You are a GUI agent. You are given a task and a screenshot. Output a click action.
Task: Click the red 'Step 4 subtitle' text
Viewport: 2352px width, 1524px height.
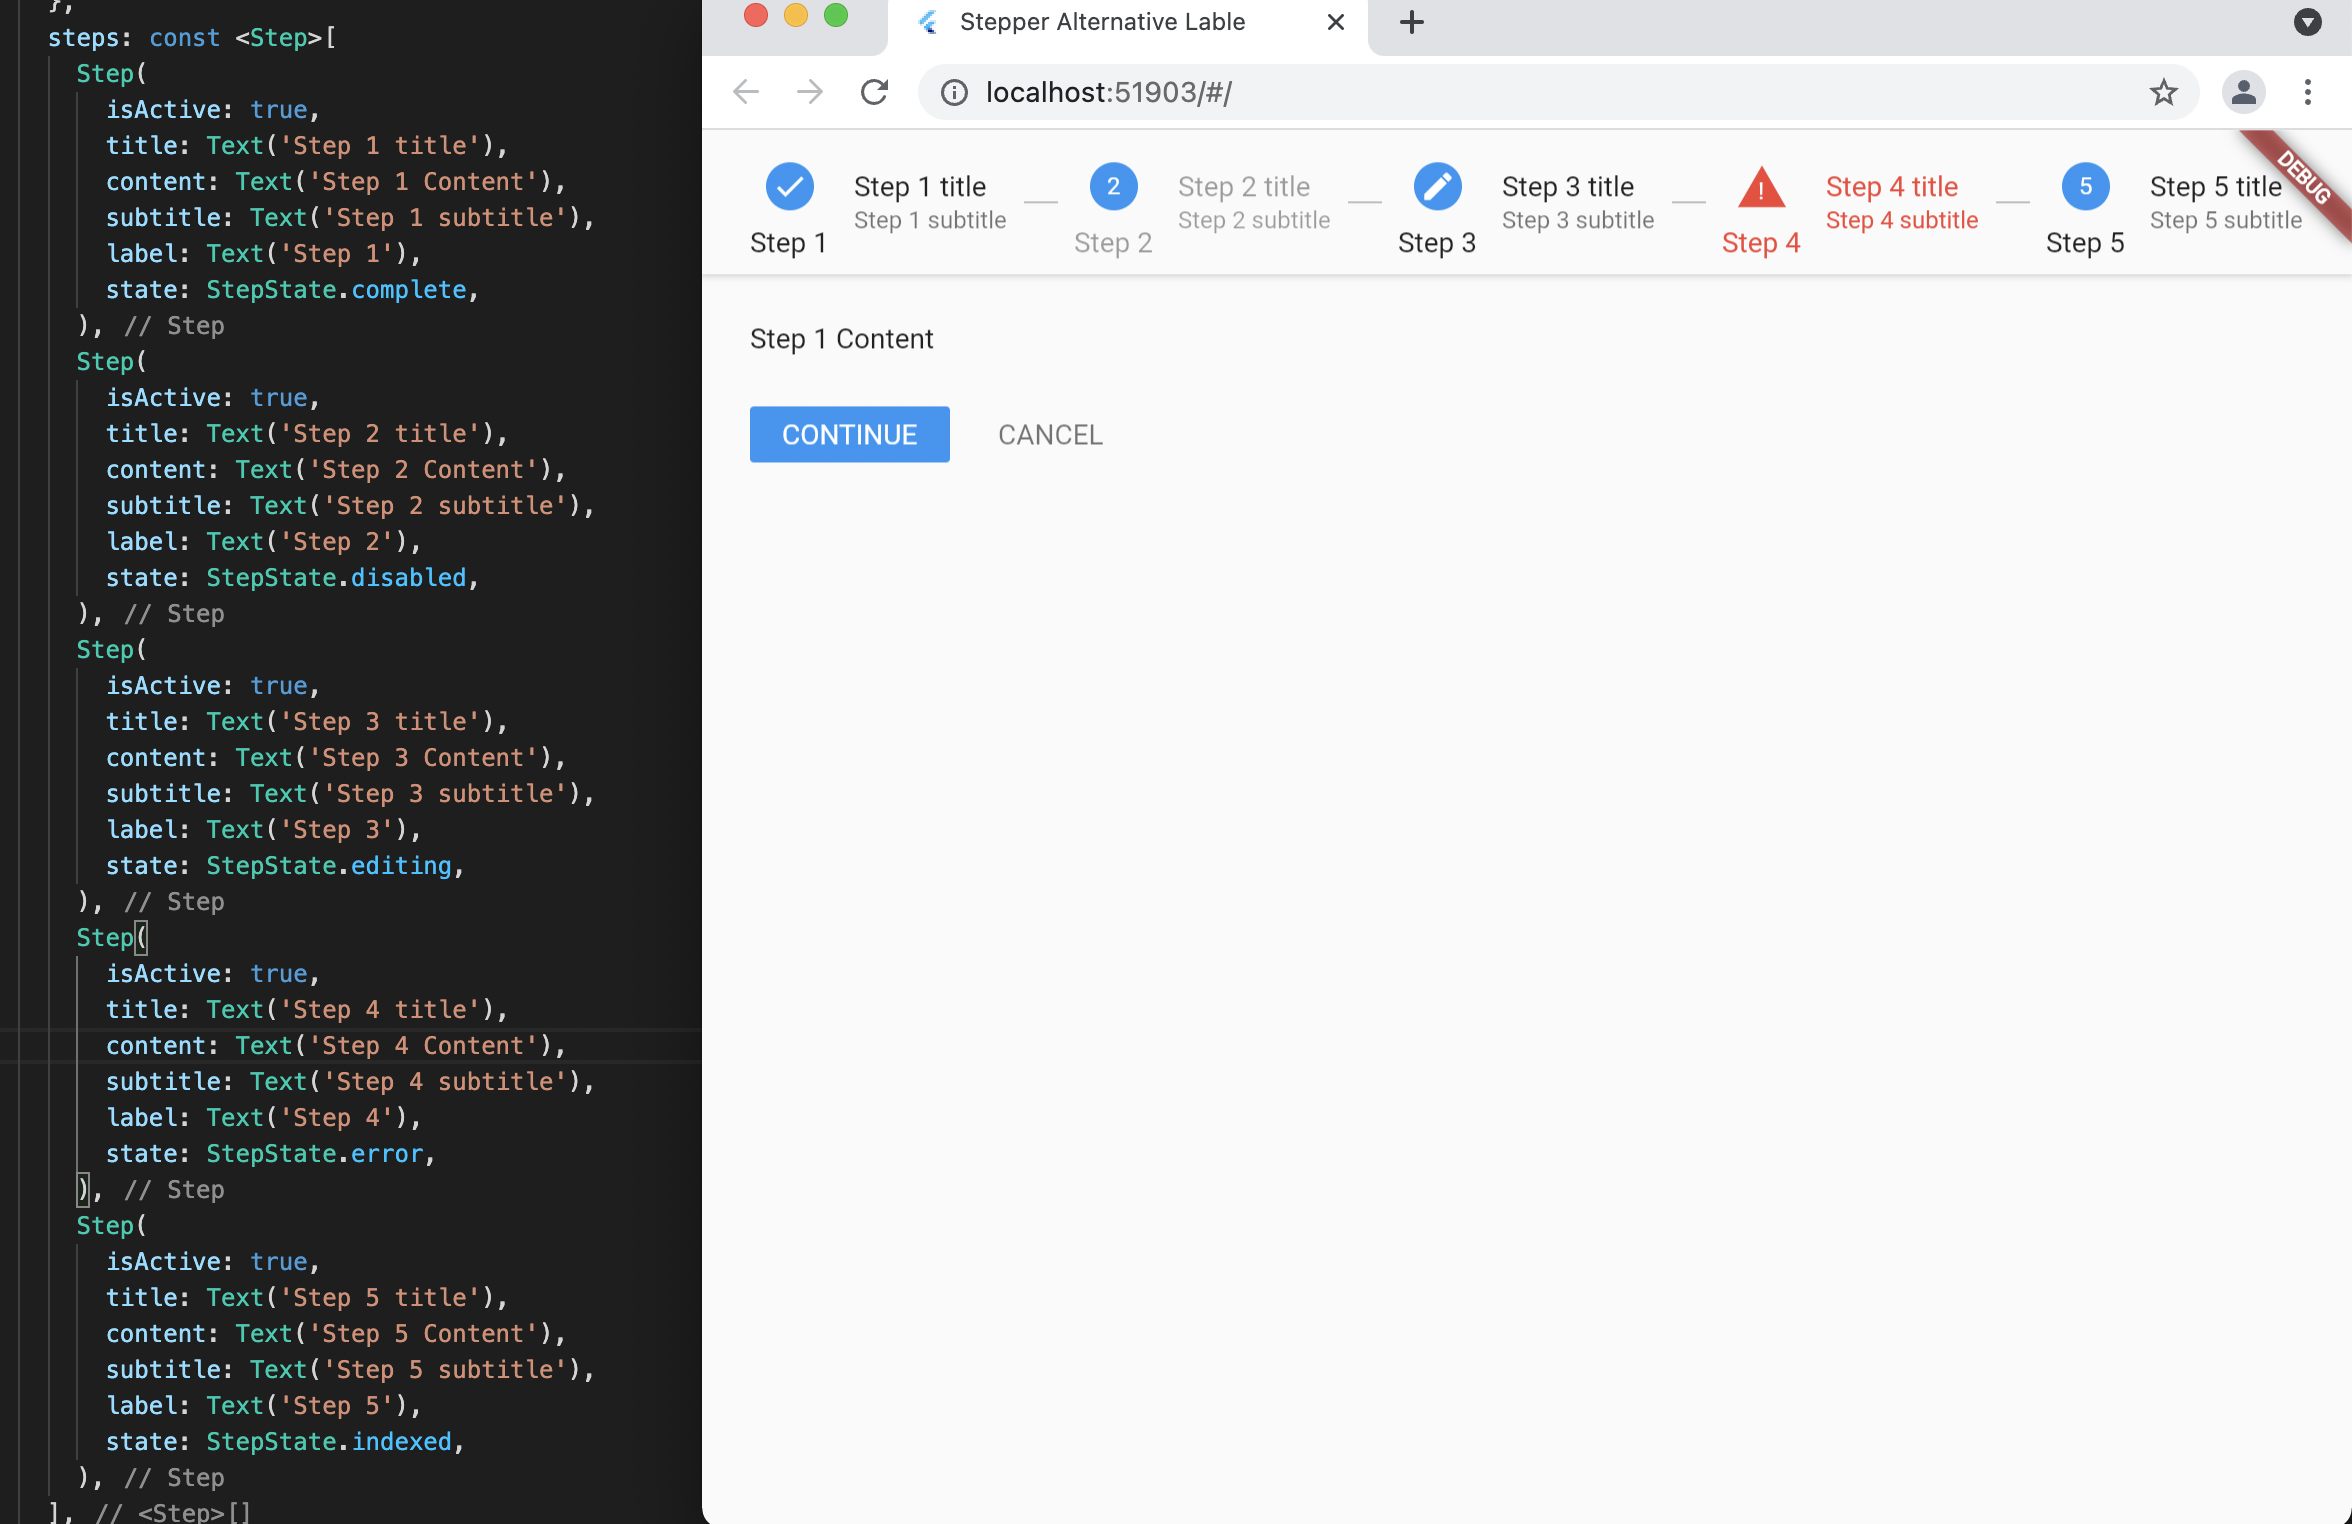click(1902, 220)
